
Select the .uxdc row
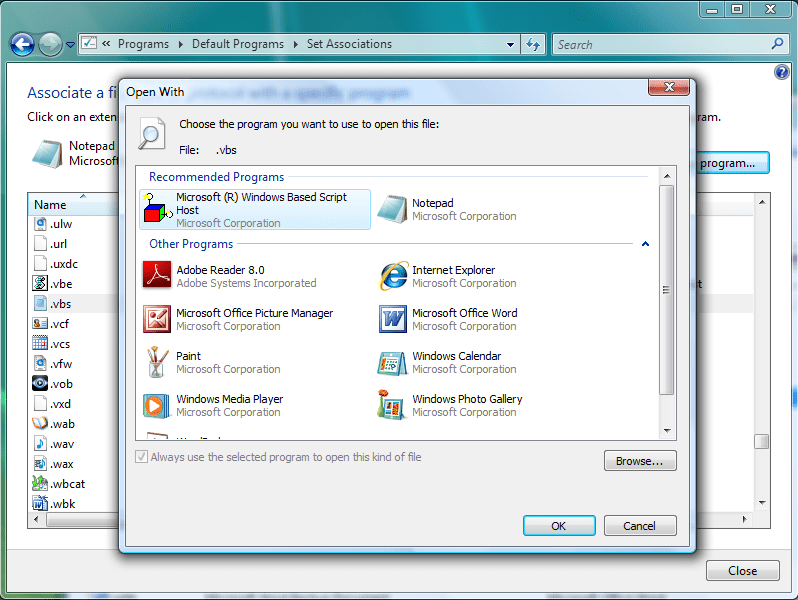73,264
